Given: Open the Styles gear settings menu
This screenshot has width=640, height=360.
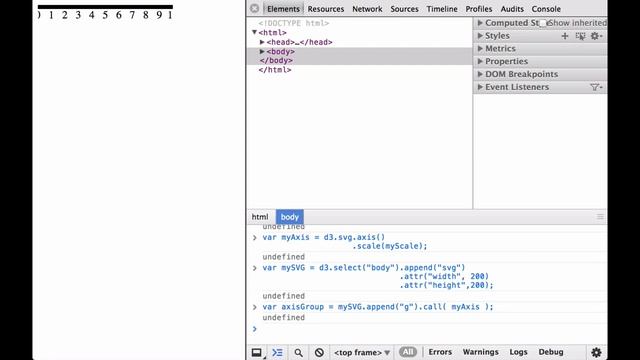Looking at the screenshot, I should (596, 36).
